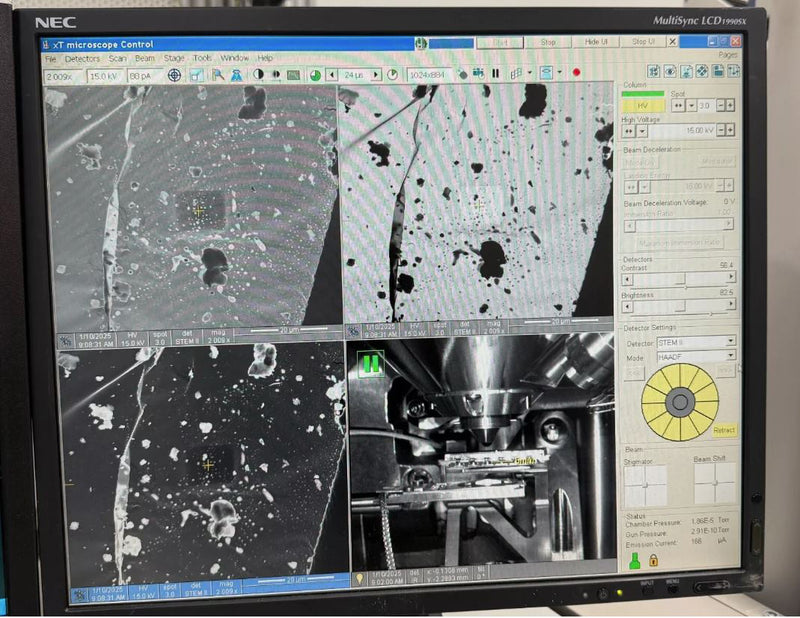Select the HAADF segmented detector wheel
This screenshot has width=800, height=618.
(x=680, y=402)
